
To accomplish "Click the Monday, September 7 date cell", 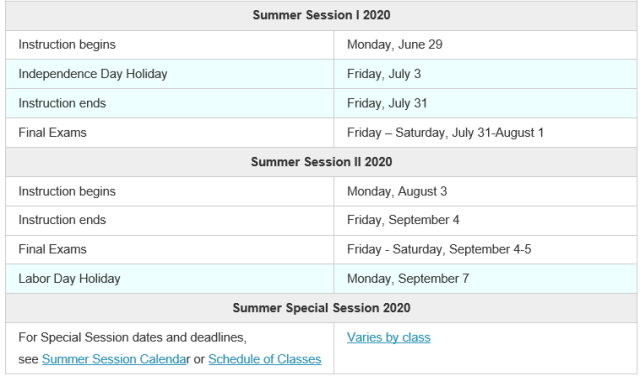I will (x=485, y=279).
